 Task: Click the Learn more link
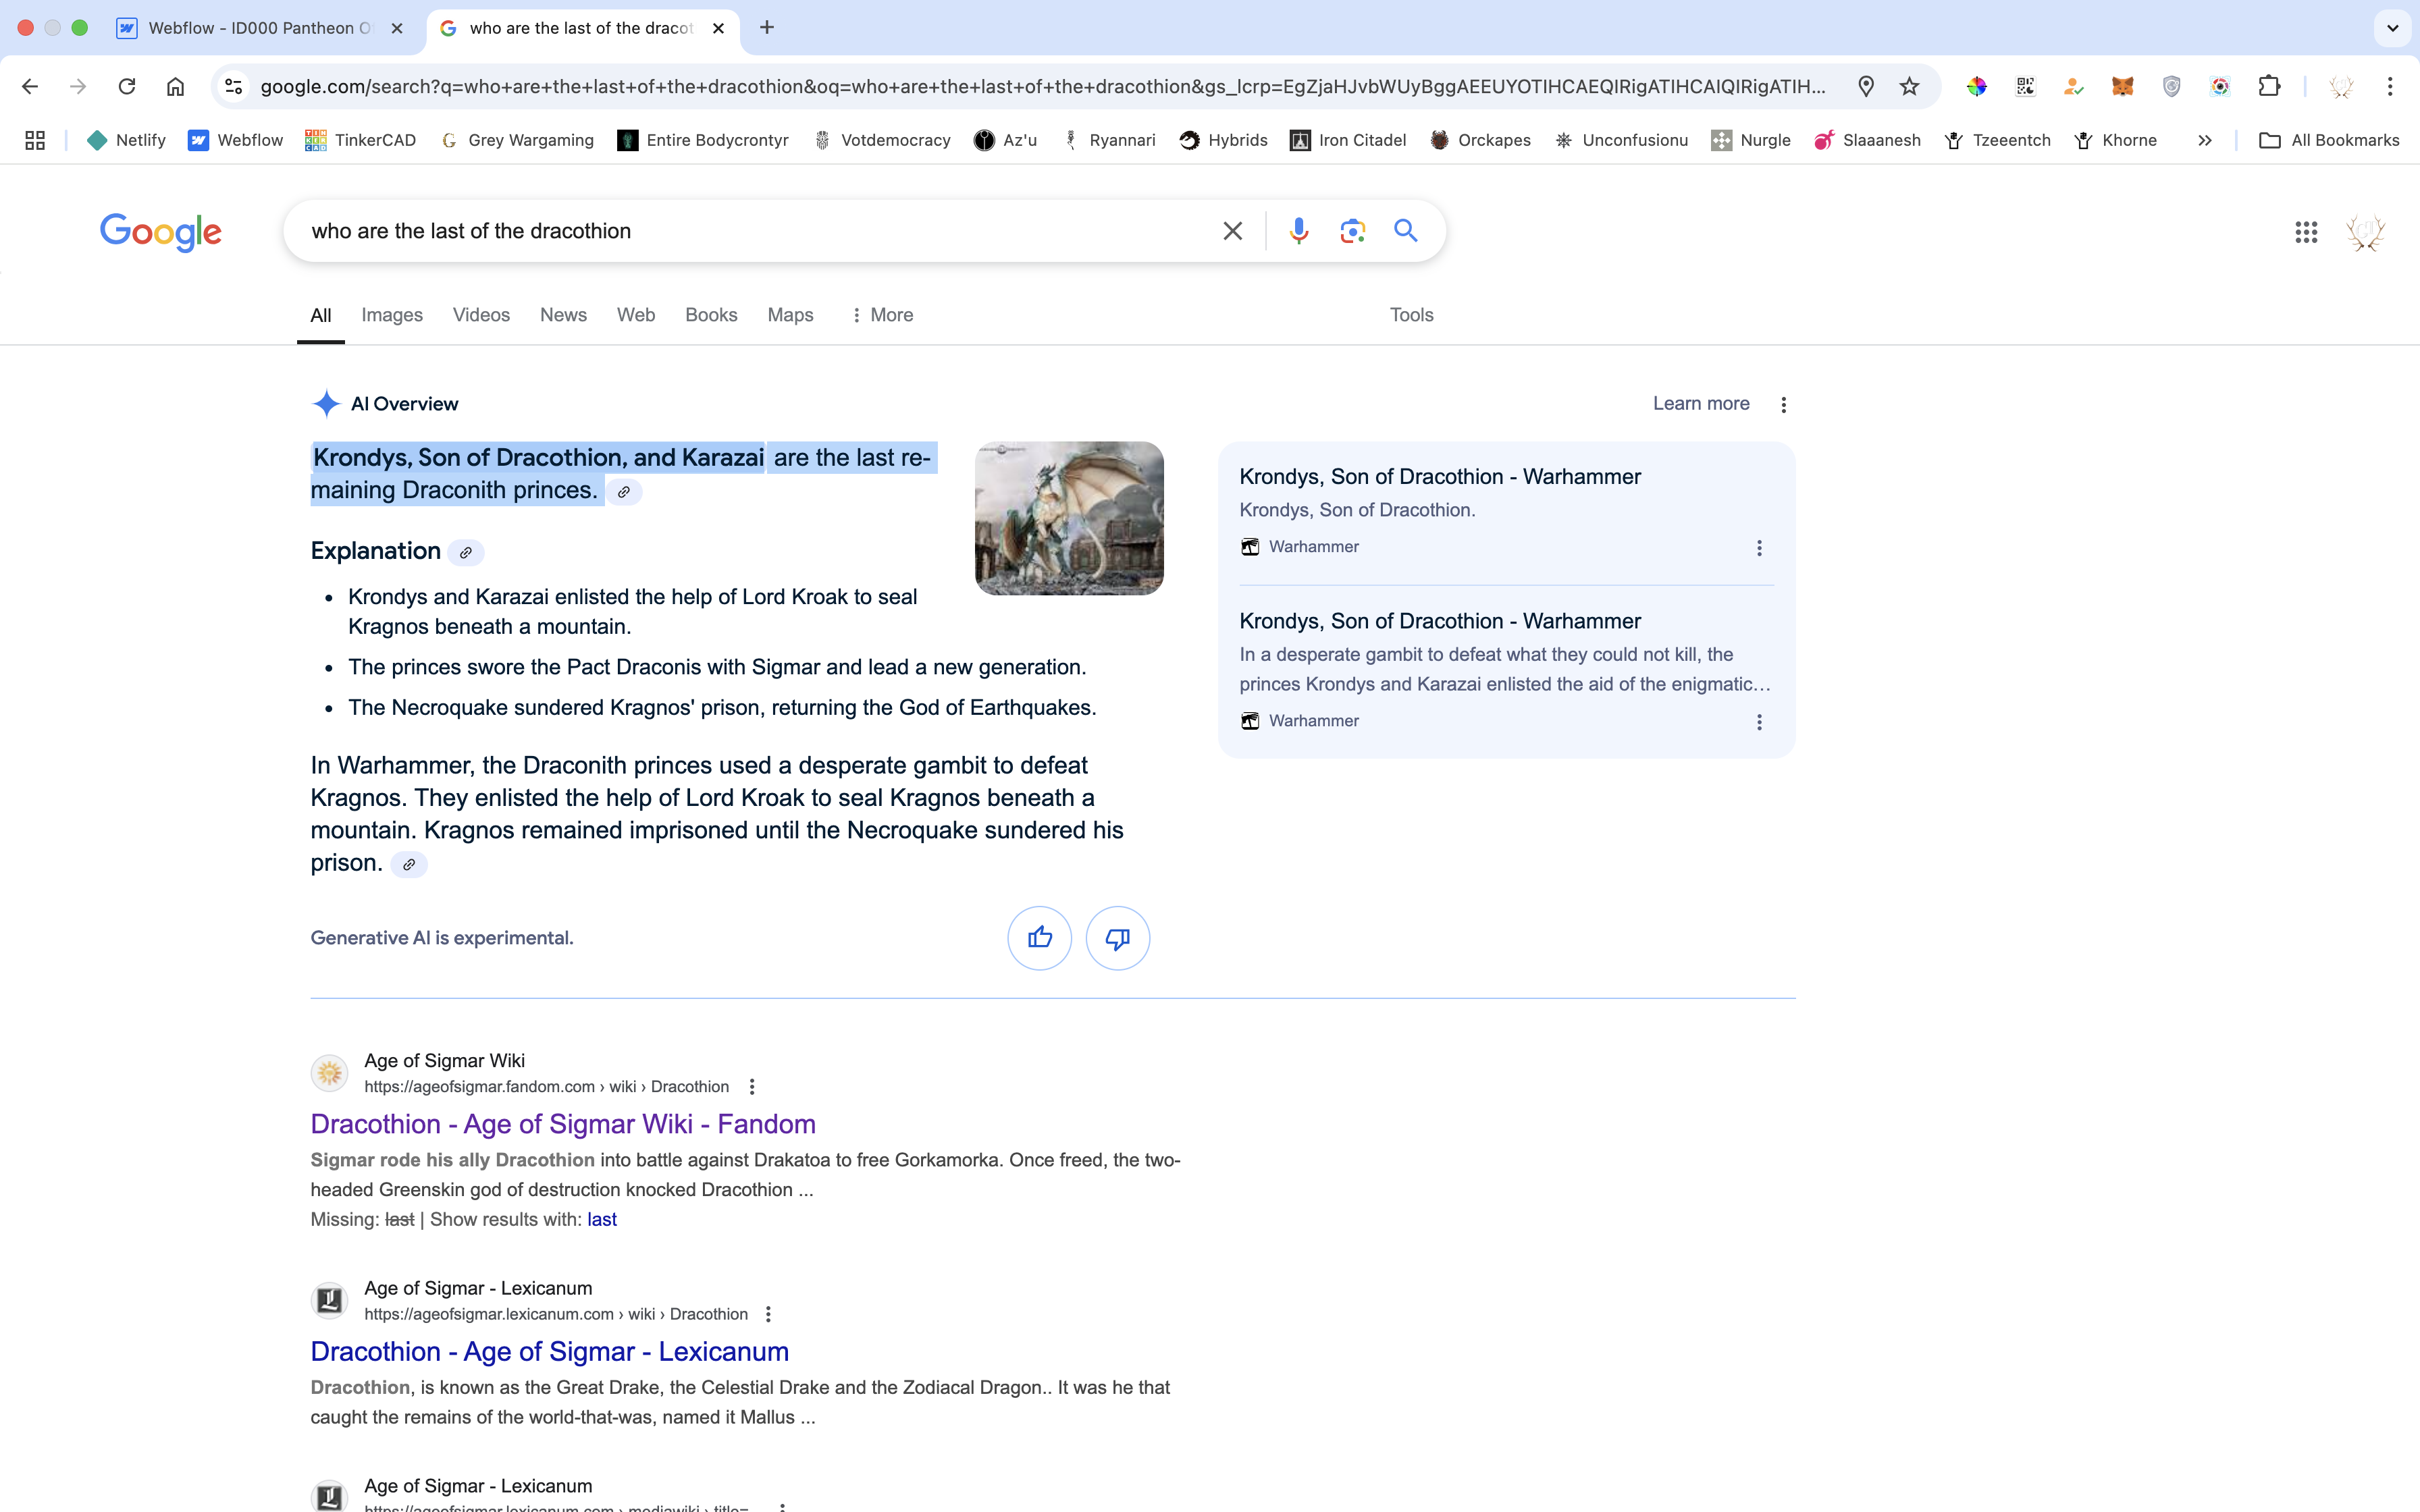coord(1700,404)
